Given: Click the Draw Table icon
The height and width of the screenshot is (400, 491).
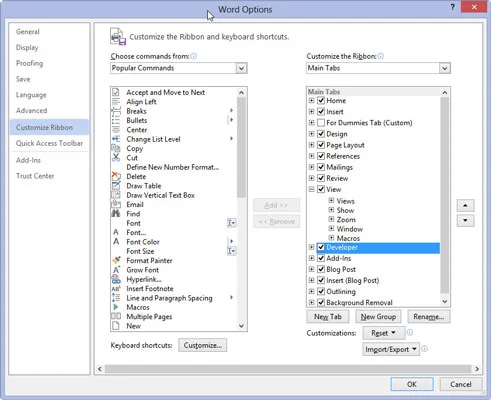Looking at the screenshot, I should click(116, 185).
